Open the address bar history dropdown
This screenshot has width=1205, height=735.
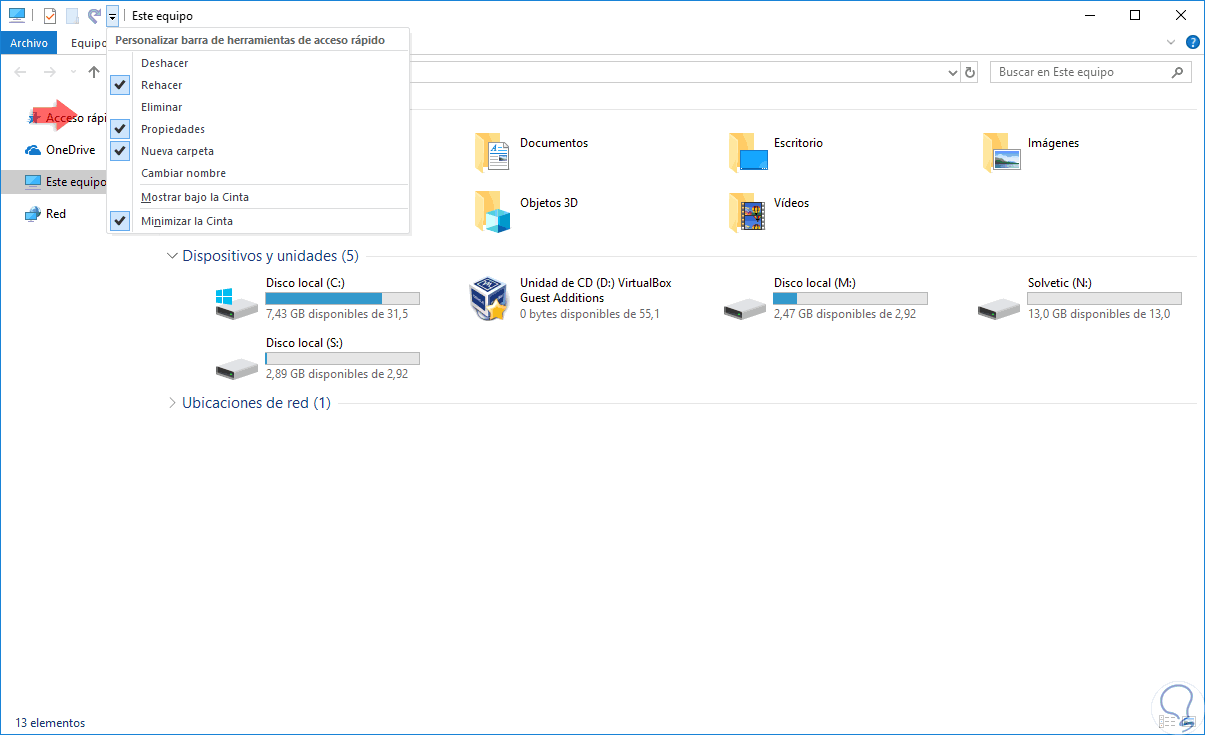coord(952,73)
